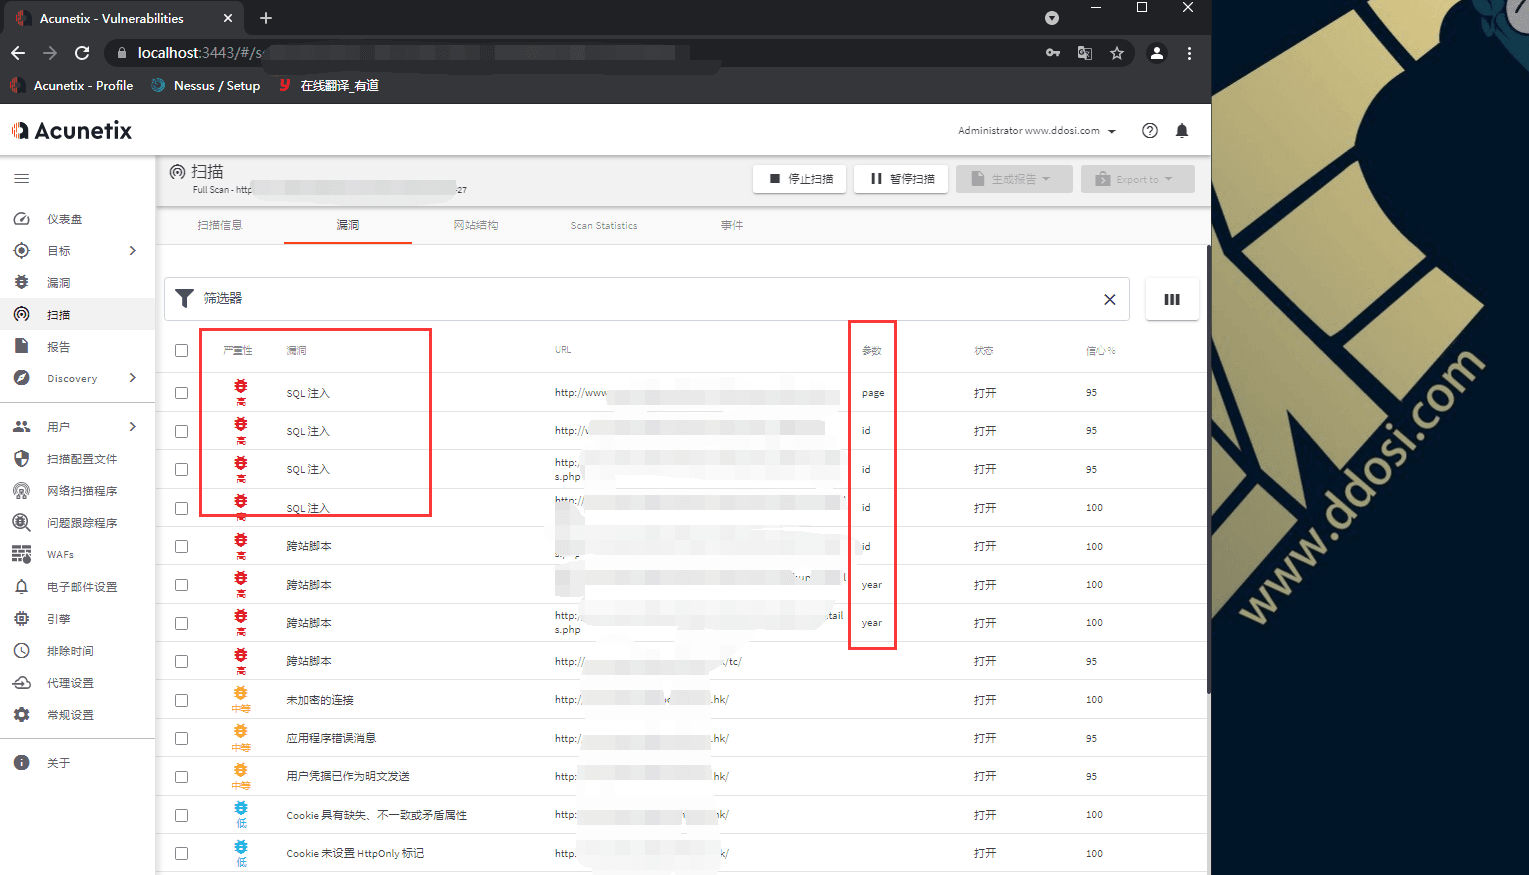1529x875 pixels.
Task: Click the Chrome translate icon in address bar
Action: point(1085,53)
